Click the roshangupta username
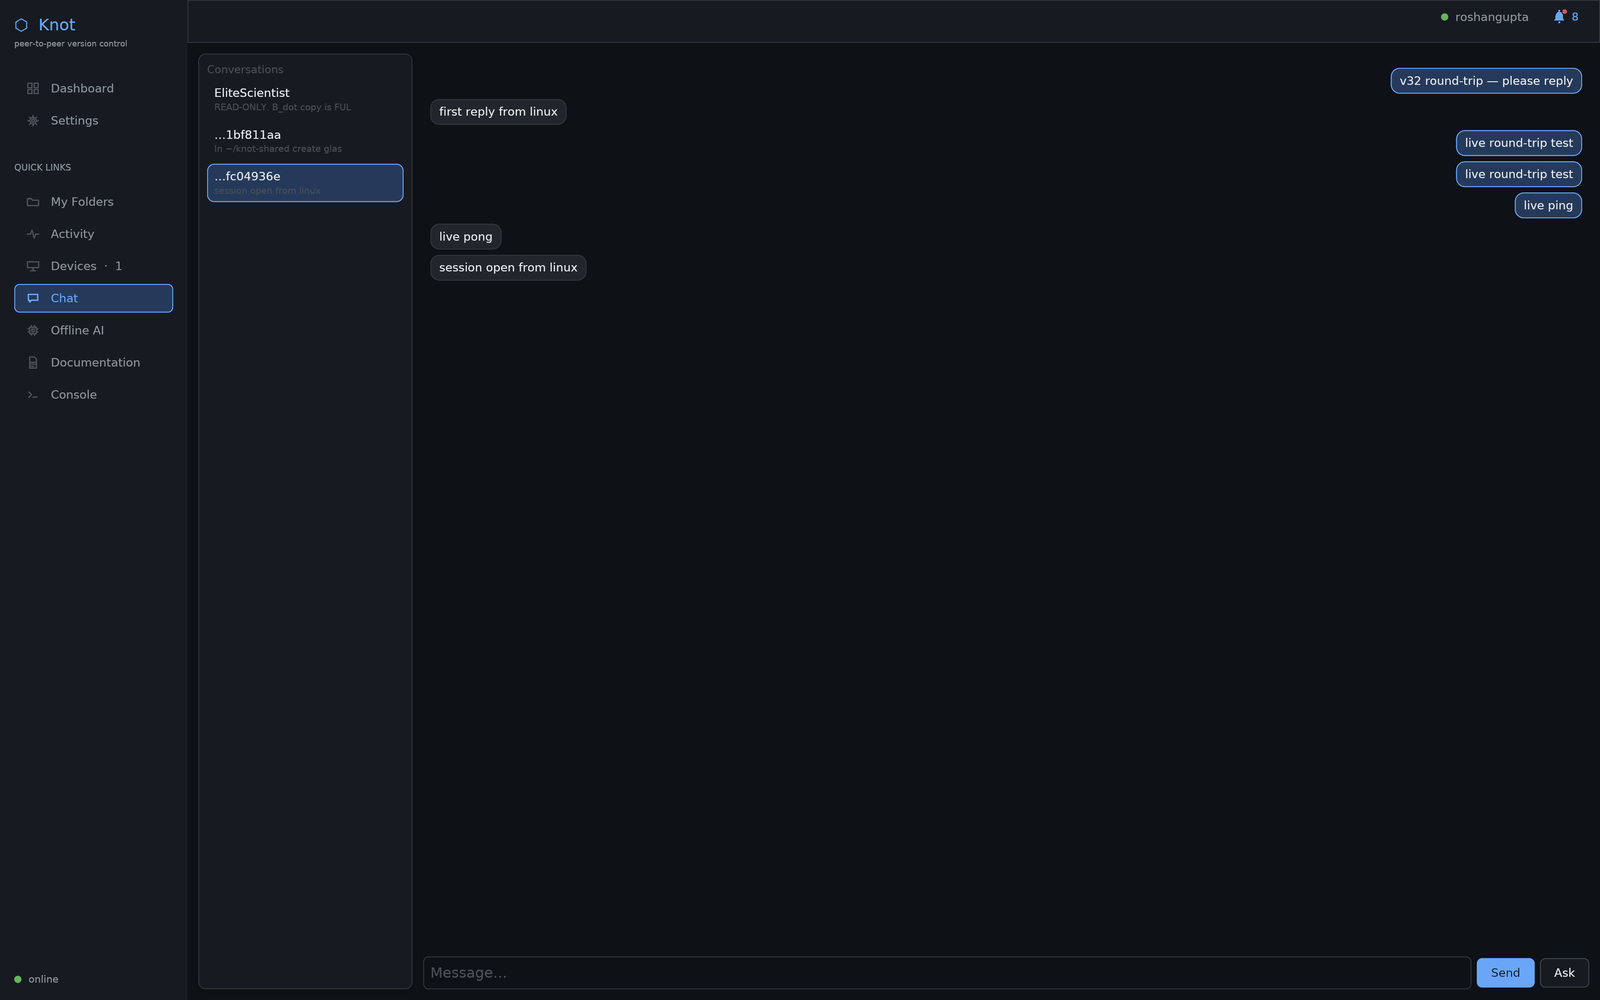 [x=1491, y=17]
